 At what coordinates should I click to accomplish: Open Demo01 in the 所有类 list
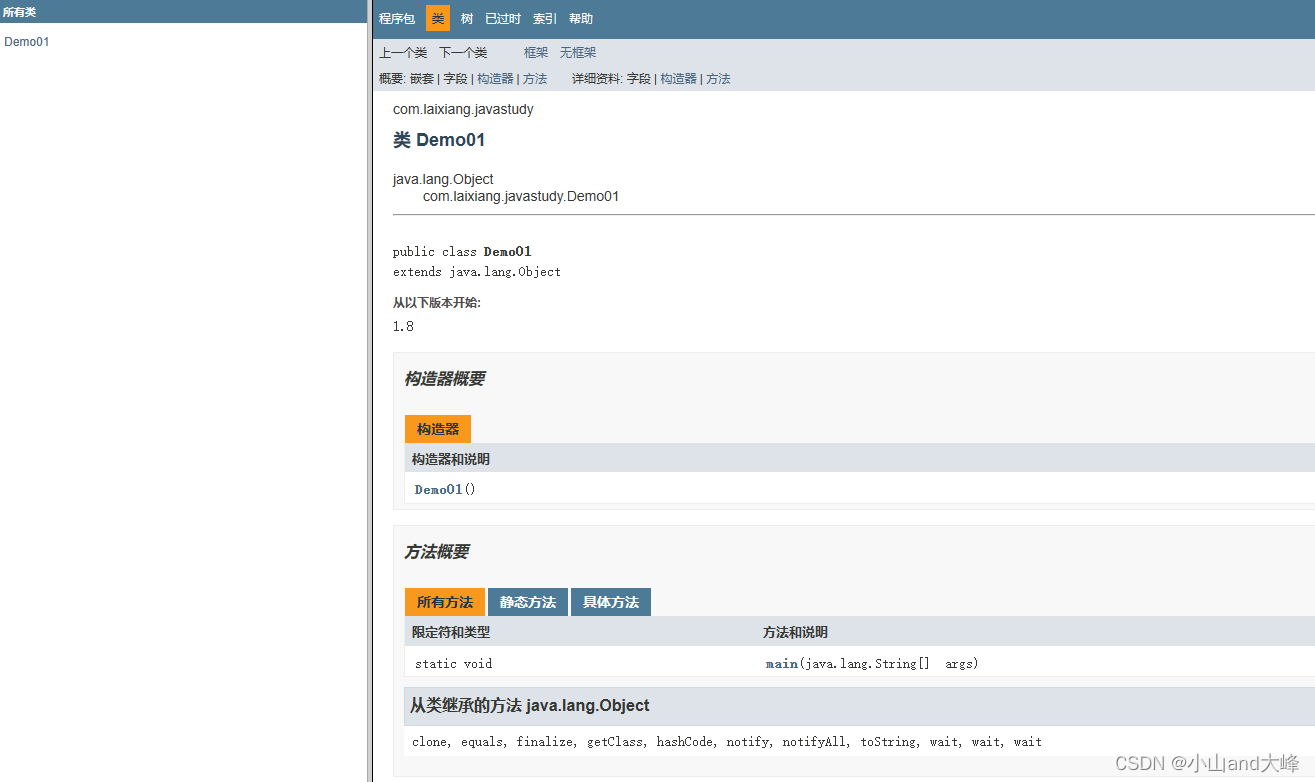27,42
